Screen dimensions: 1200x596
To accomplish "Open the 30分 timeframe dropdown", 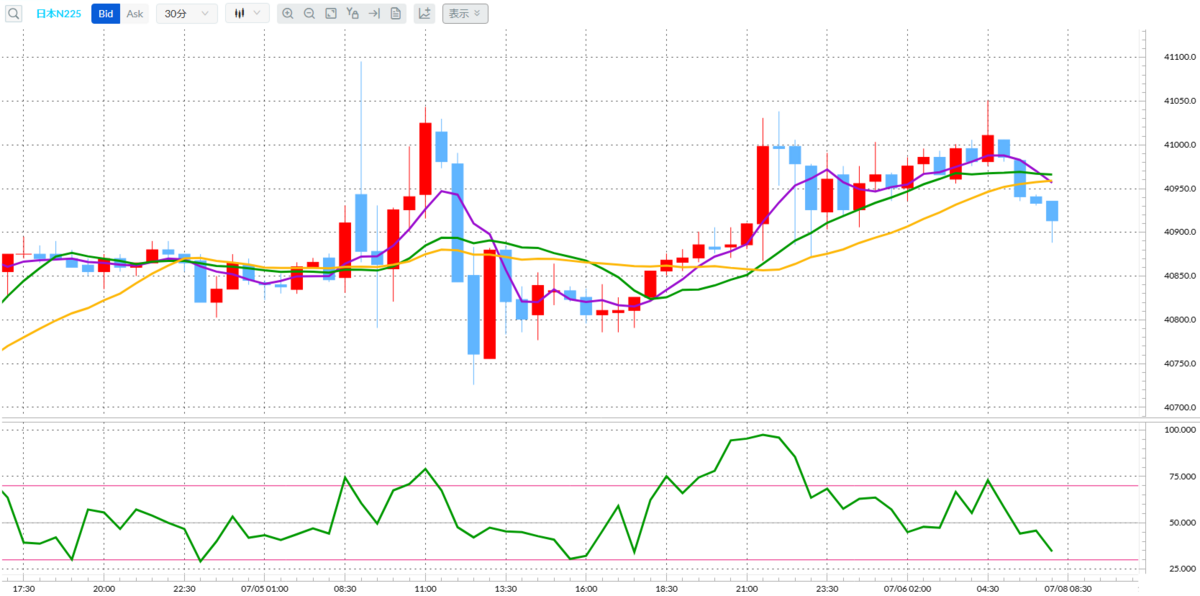I will tap(187, 13).
